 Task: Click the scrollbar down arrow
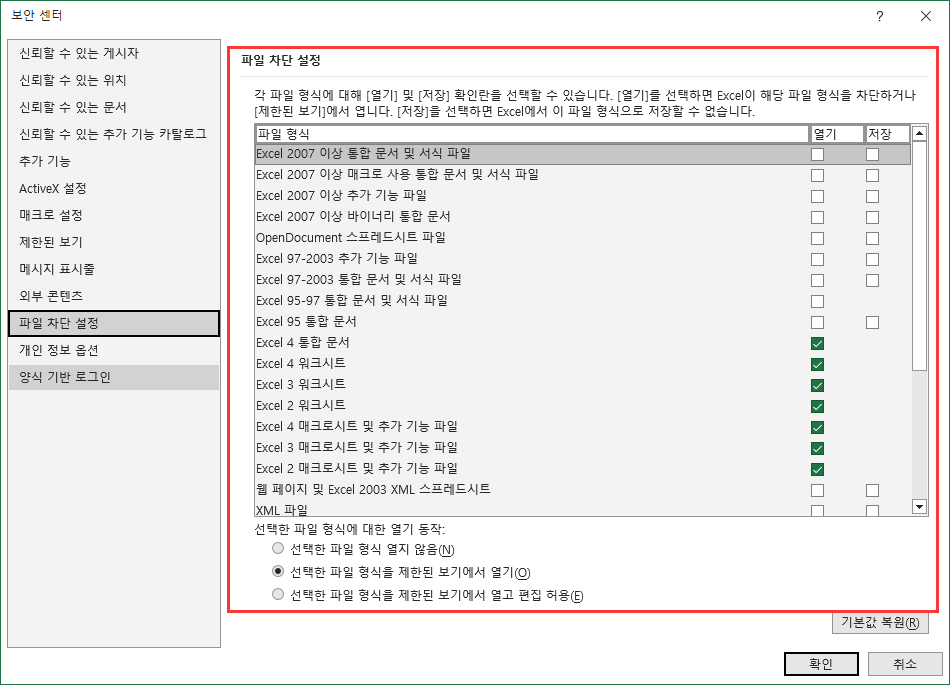pyautogui.click(x=919, y=508)
